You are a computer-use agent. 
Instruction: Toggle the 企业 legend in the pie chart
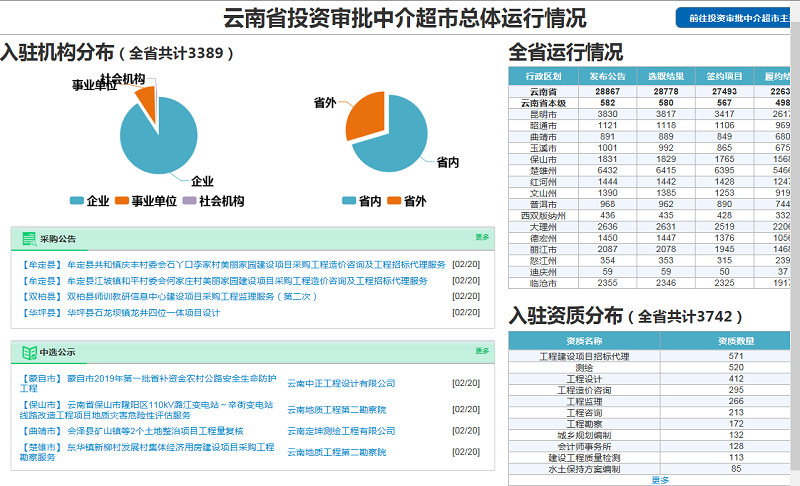90,201
